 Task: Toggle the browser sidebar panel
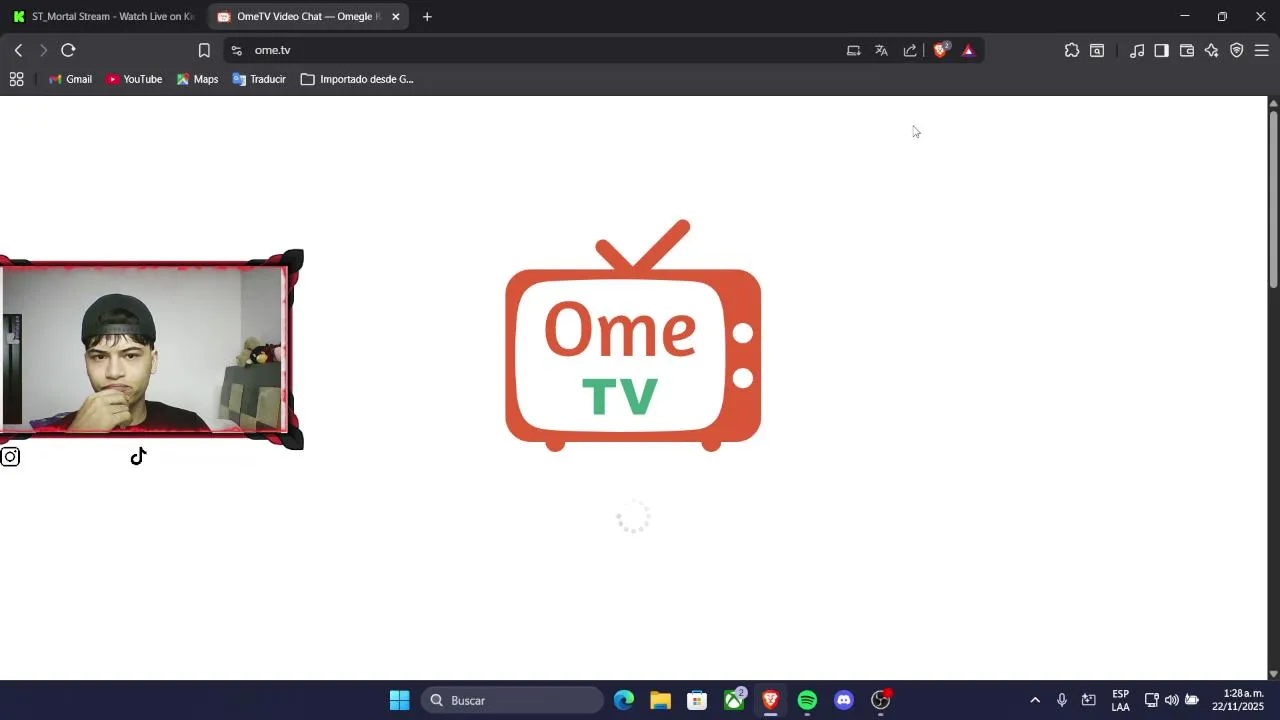tap(1161, 50)
